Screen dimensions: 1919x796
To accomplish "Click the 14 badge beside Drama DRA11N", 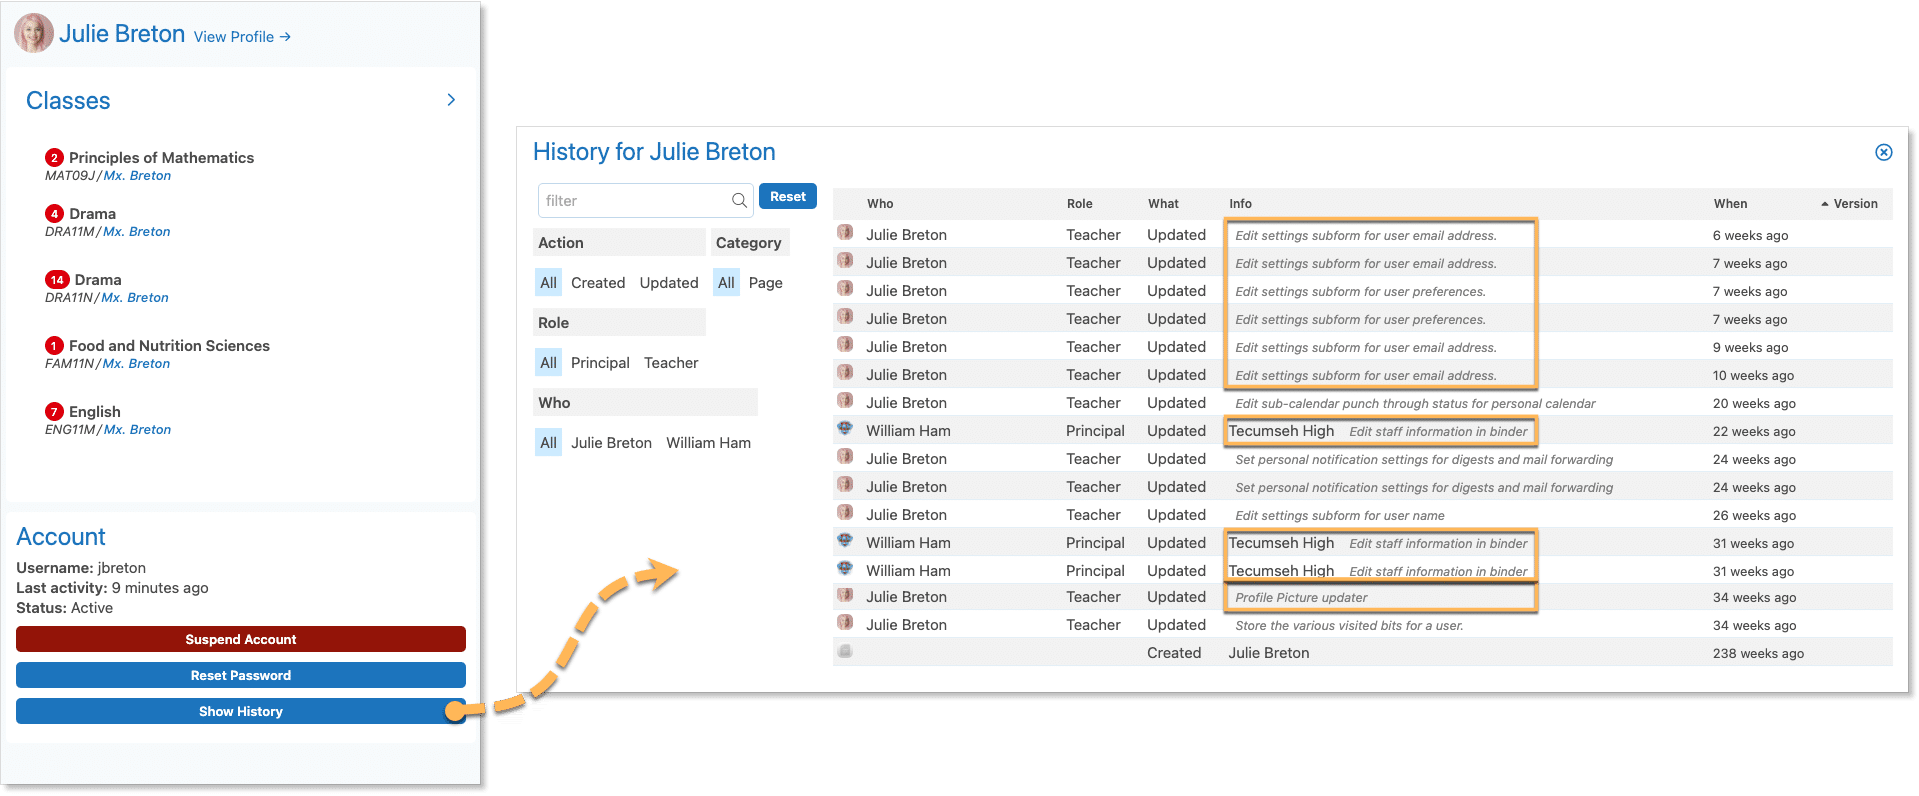I will 57,280.
